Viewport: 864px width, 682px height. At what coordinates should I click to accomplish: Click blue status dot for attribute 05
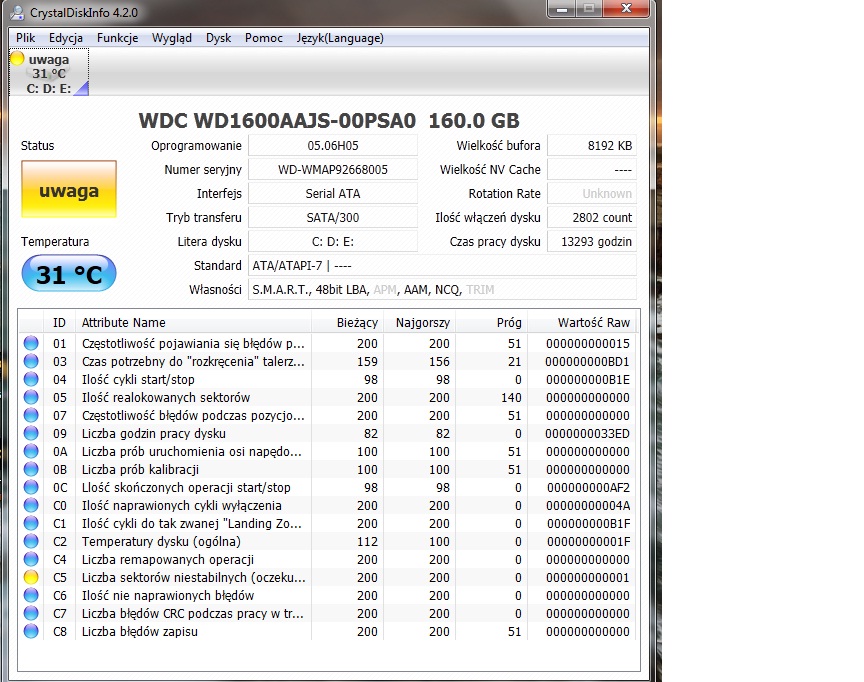[31, 397]
